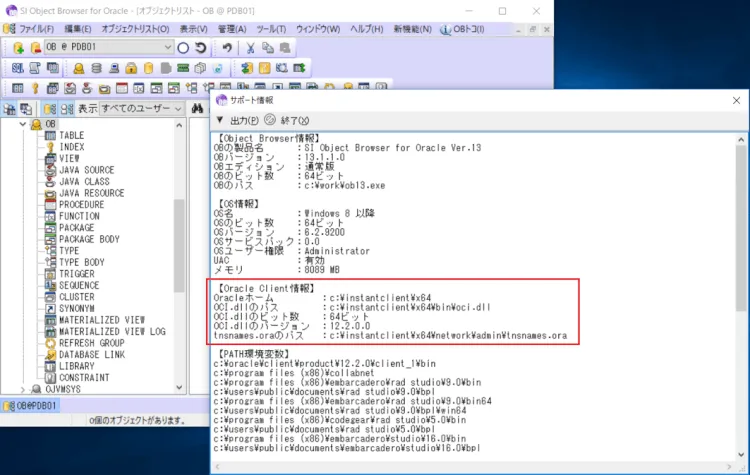Viewport: 750px width, 475px height.
Task: Open the SQL execution tool icon
Action: (x=18, y=68)
